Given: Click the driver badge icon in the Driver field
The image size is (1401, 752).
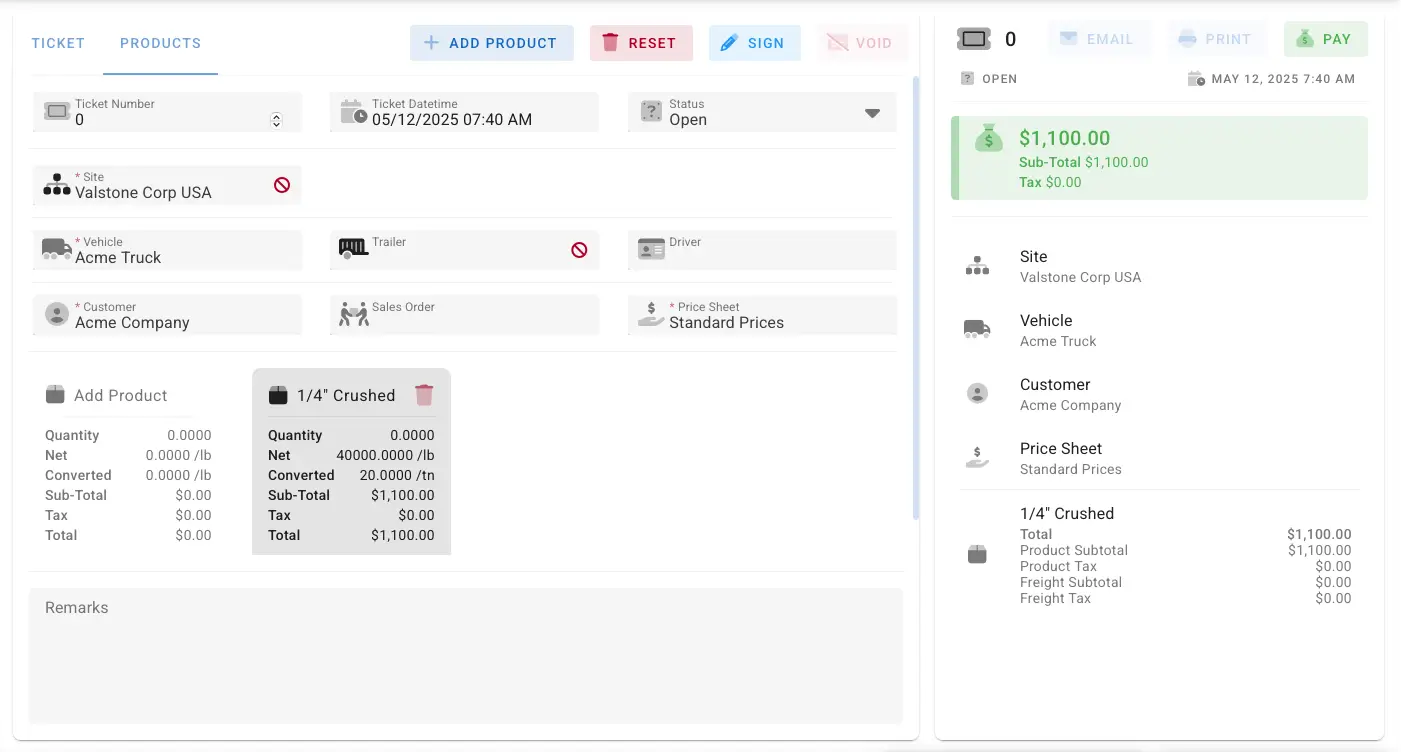Looking at the screenshot, I should point(648,249).
